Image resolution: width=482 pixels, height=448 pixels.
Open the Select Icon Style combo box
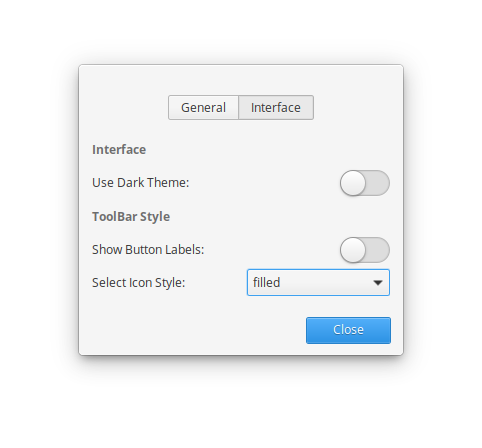point(318,282)
